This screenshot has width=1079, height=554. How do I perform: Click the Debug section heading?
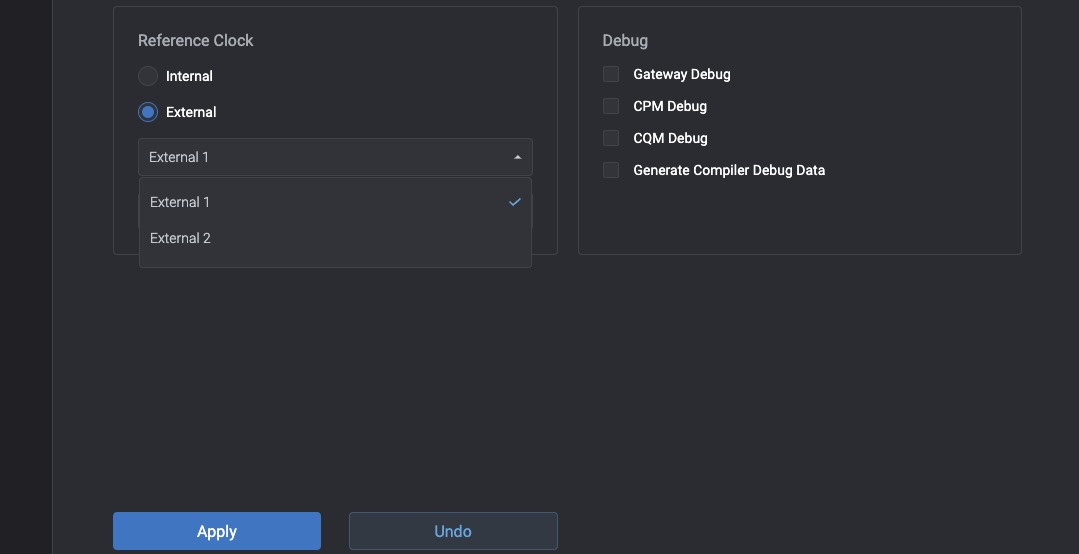[x=625, y=40]
